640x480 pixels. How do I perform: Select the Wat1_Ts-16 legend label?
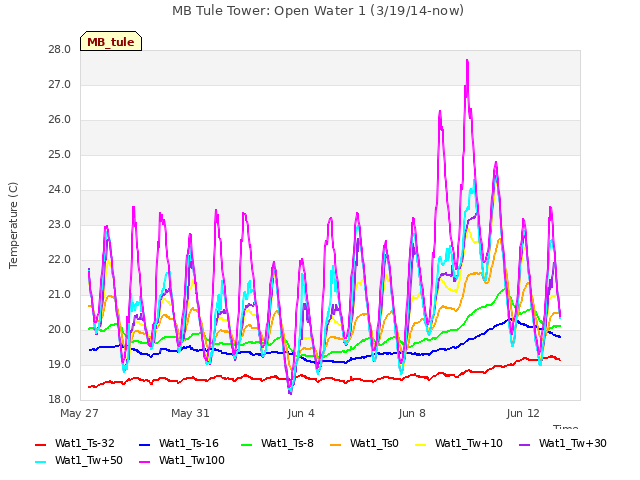[x=189, y=444]
